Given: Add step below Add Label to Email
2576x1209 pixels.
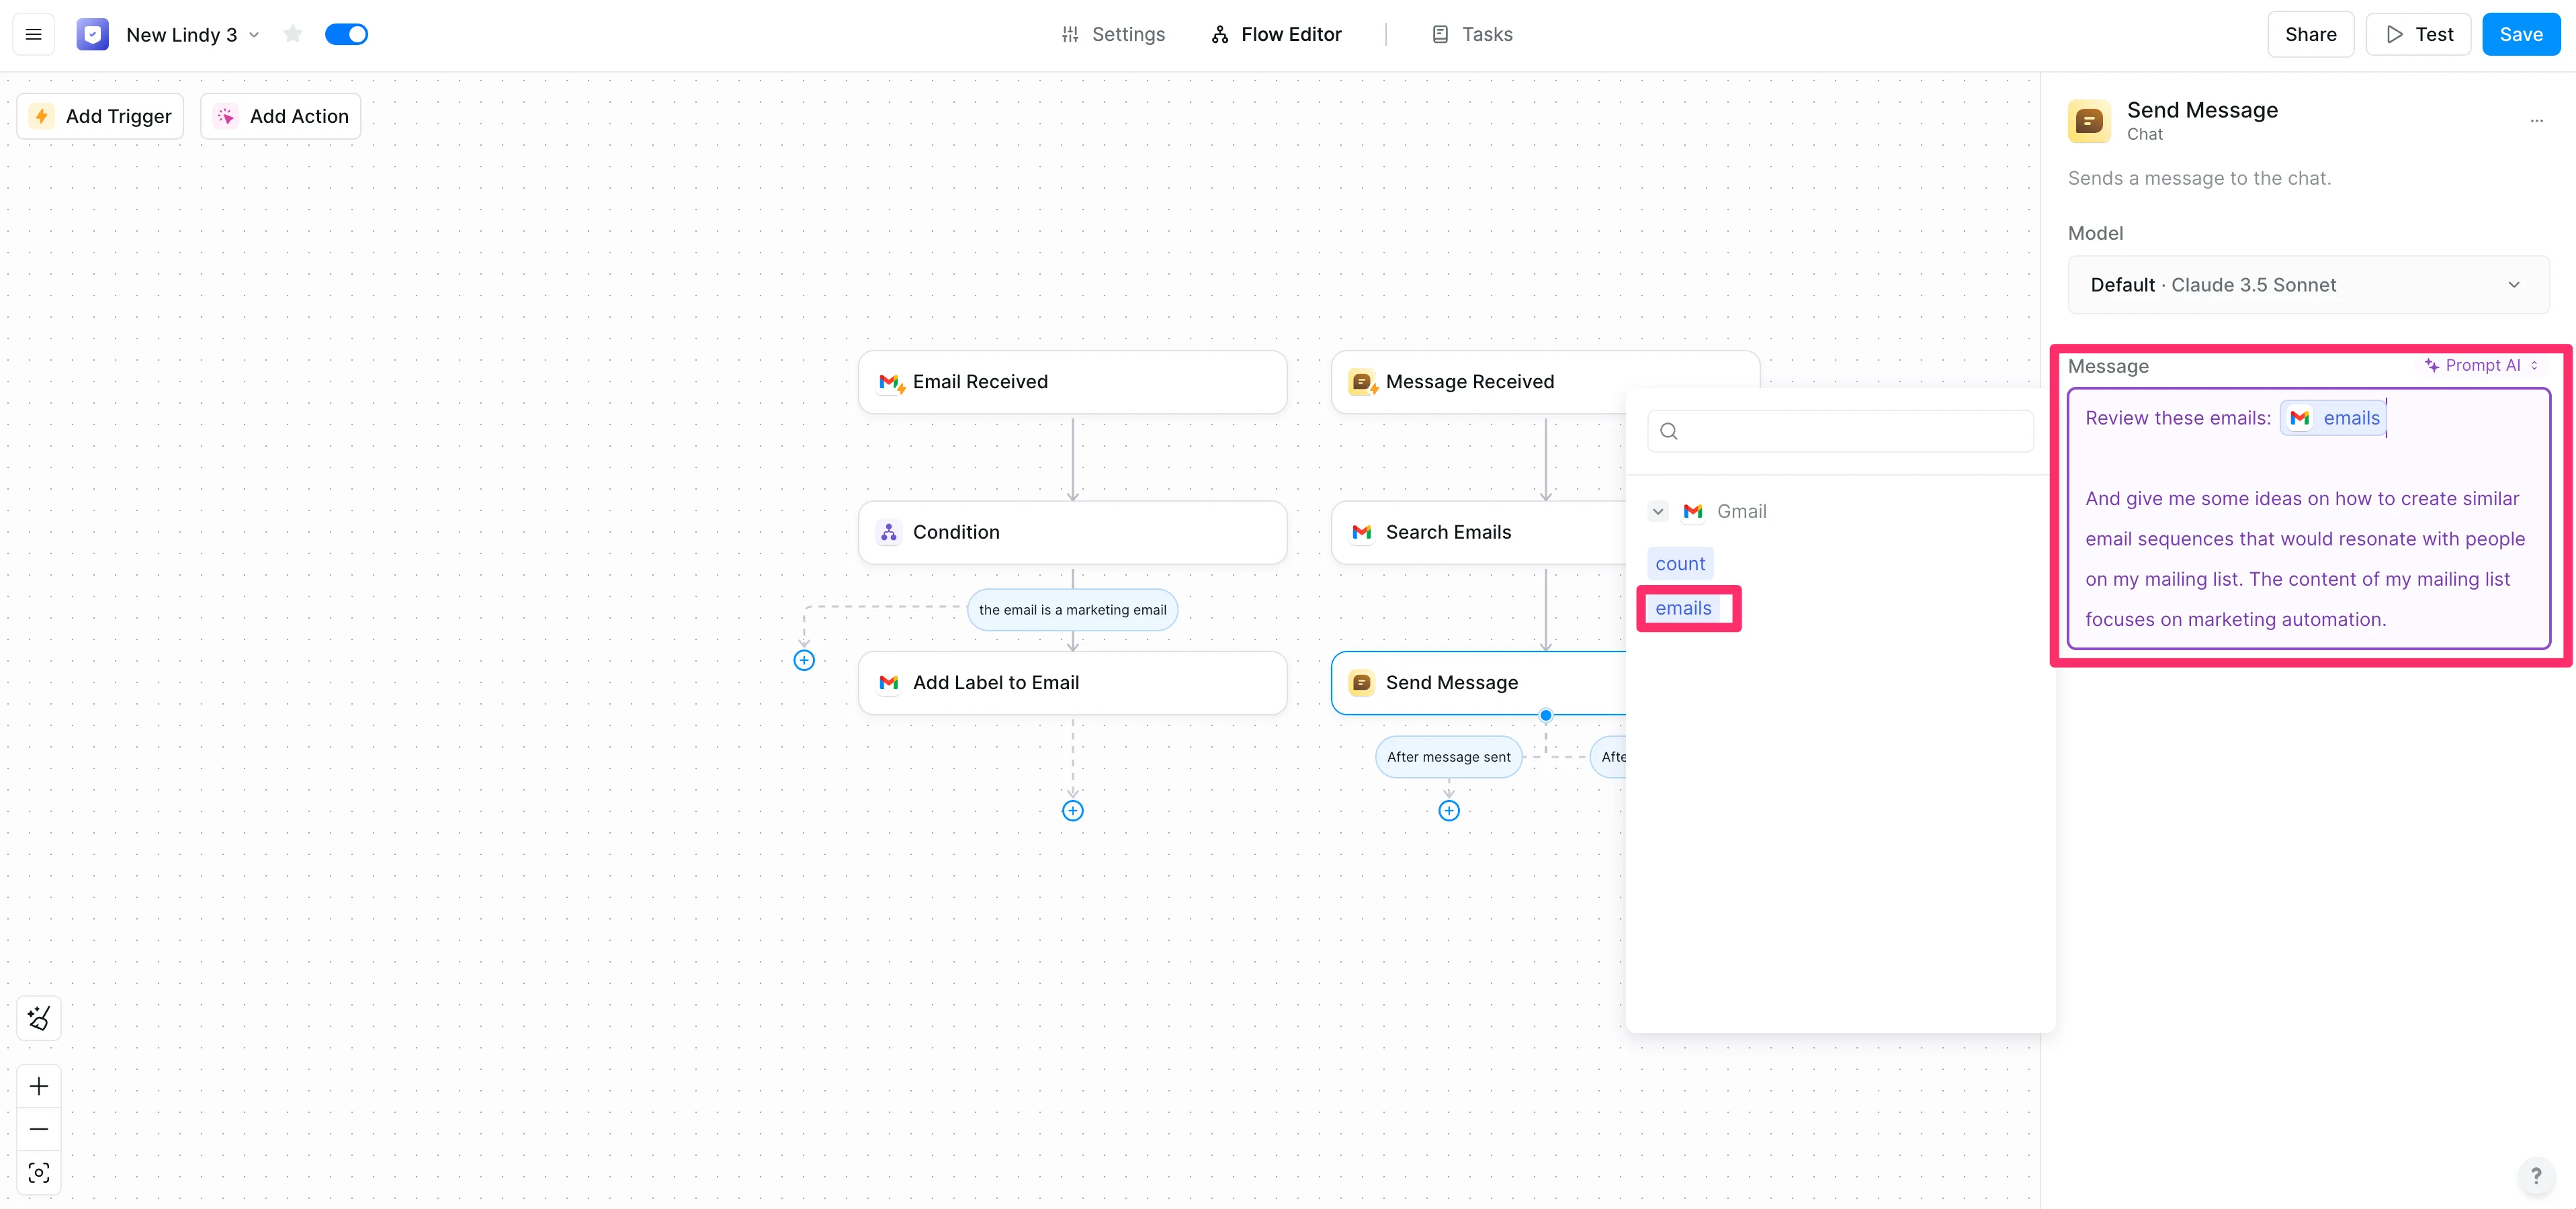Looking at the screenshot, I should click(x=1072, y=810).
